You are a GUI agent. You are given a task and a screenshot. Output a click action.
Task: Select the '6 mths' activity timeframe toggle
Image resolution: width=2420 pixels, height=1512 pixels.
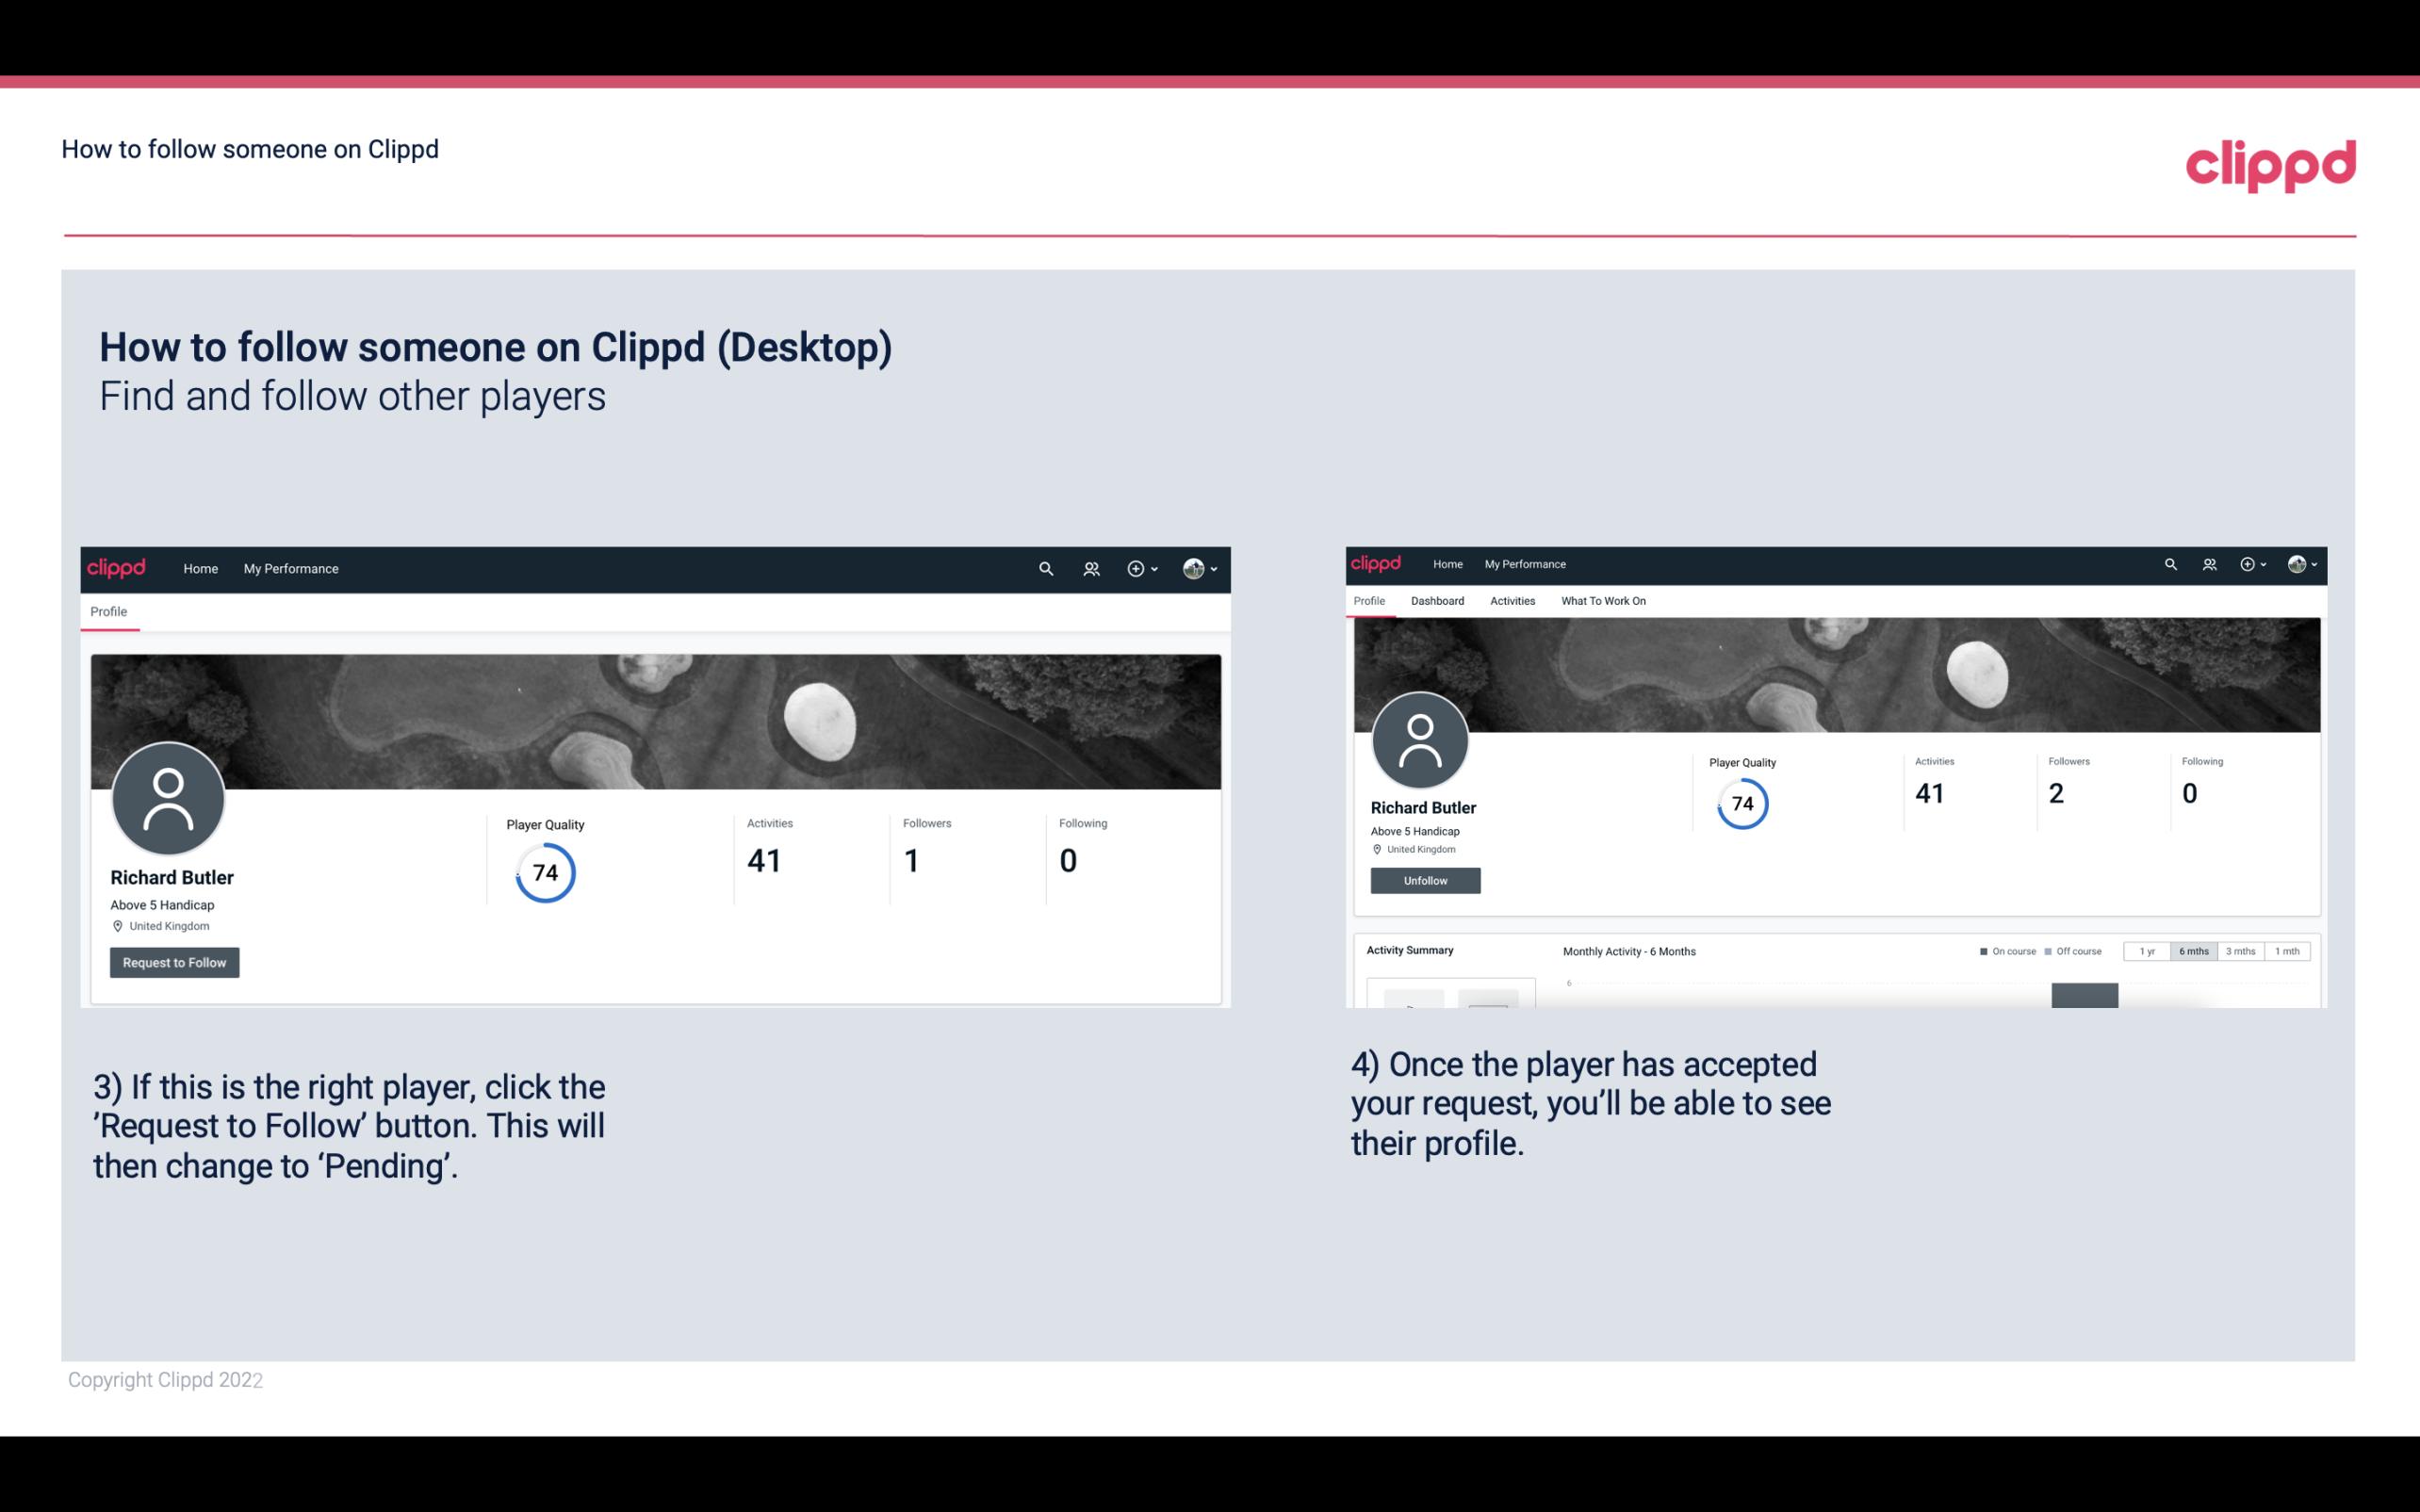click(x=2194, y=951)
